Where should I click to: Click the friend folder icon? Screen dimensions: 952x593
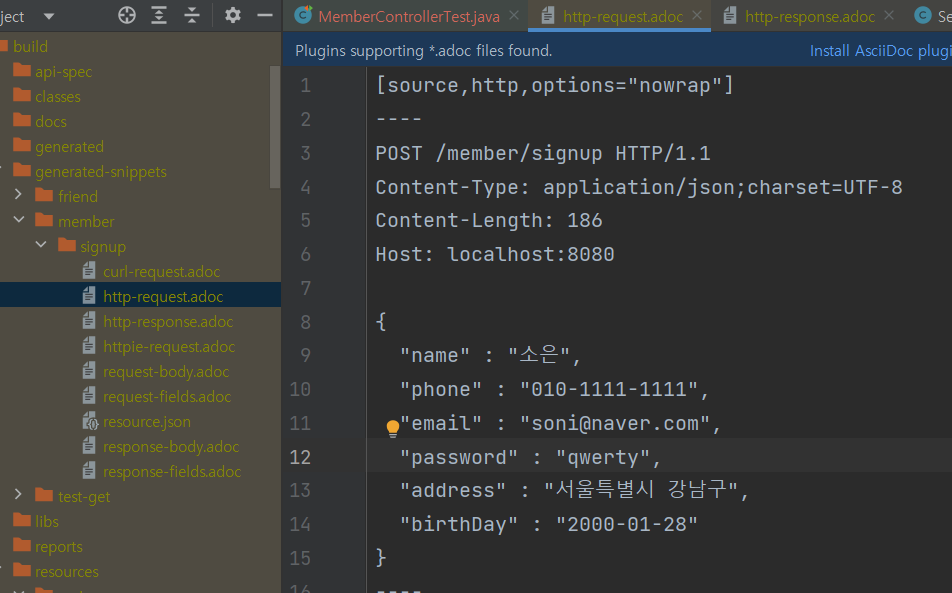click(44, 195)
